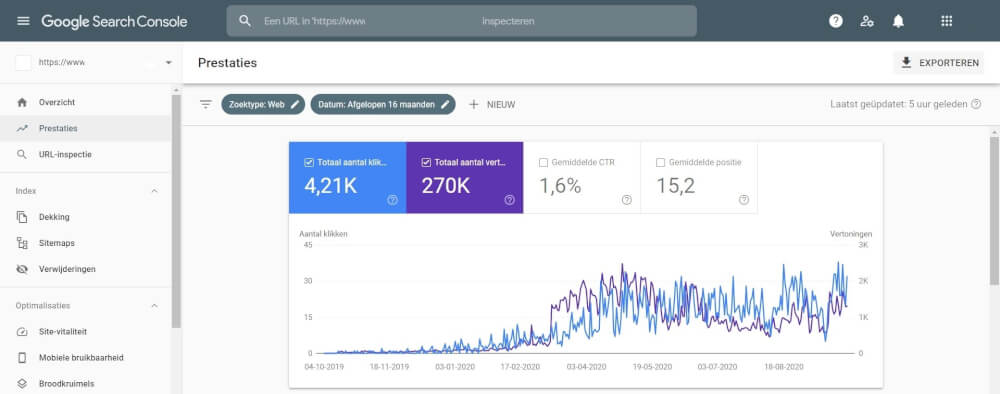Open Site-vitaliteit report
The width and height of the screenshot is (1000, 394).
[x=85, y=332]
